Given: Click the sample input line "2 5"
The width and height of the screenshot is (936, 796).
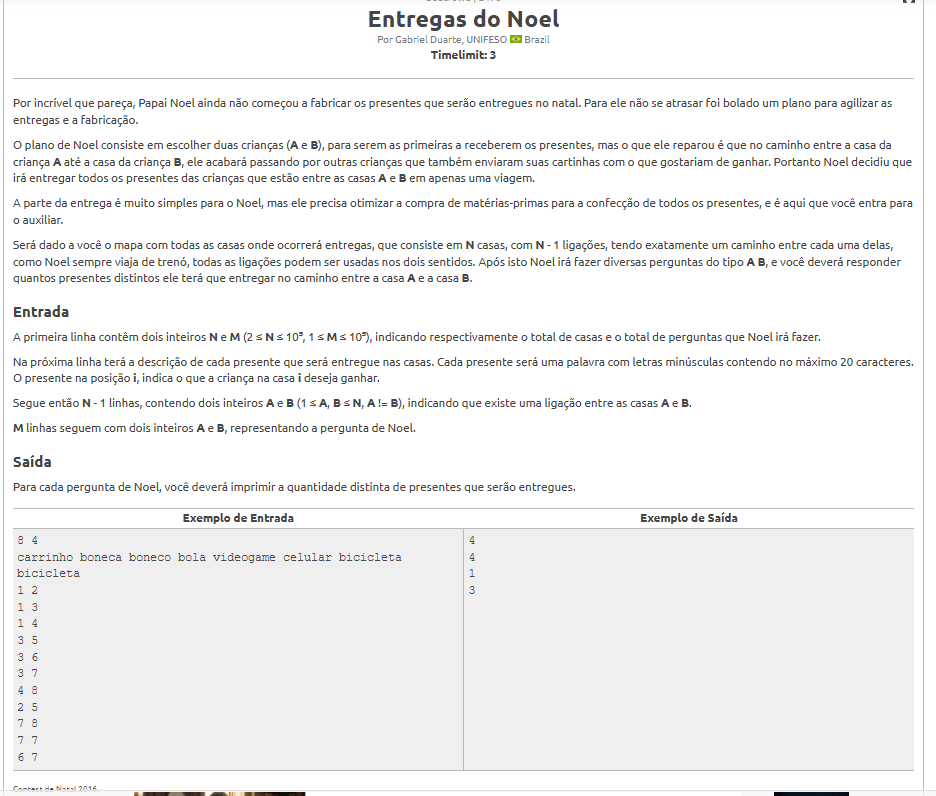Looking at the screenshot, I should (27, 707).
